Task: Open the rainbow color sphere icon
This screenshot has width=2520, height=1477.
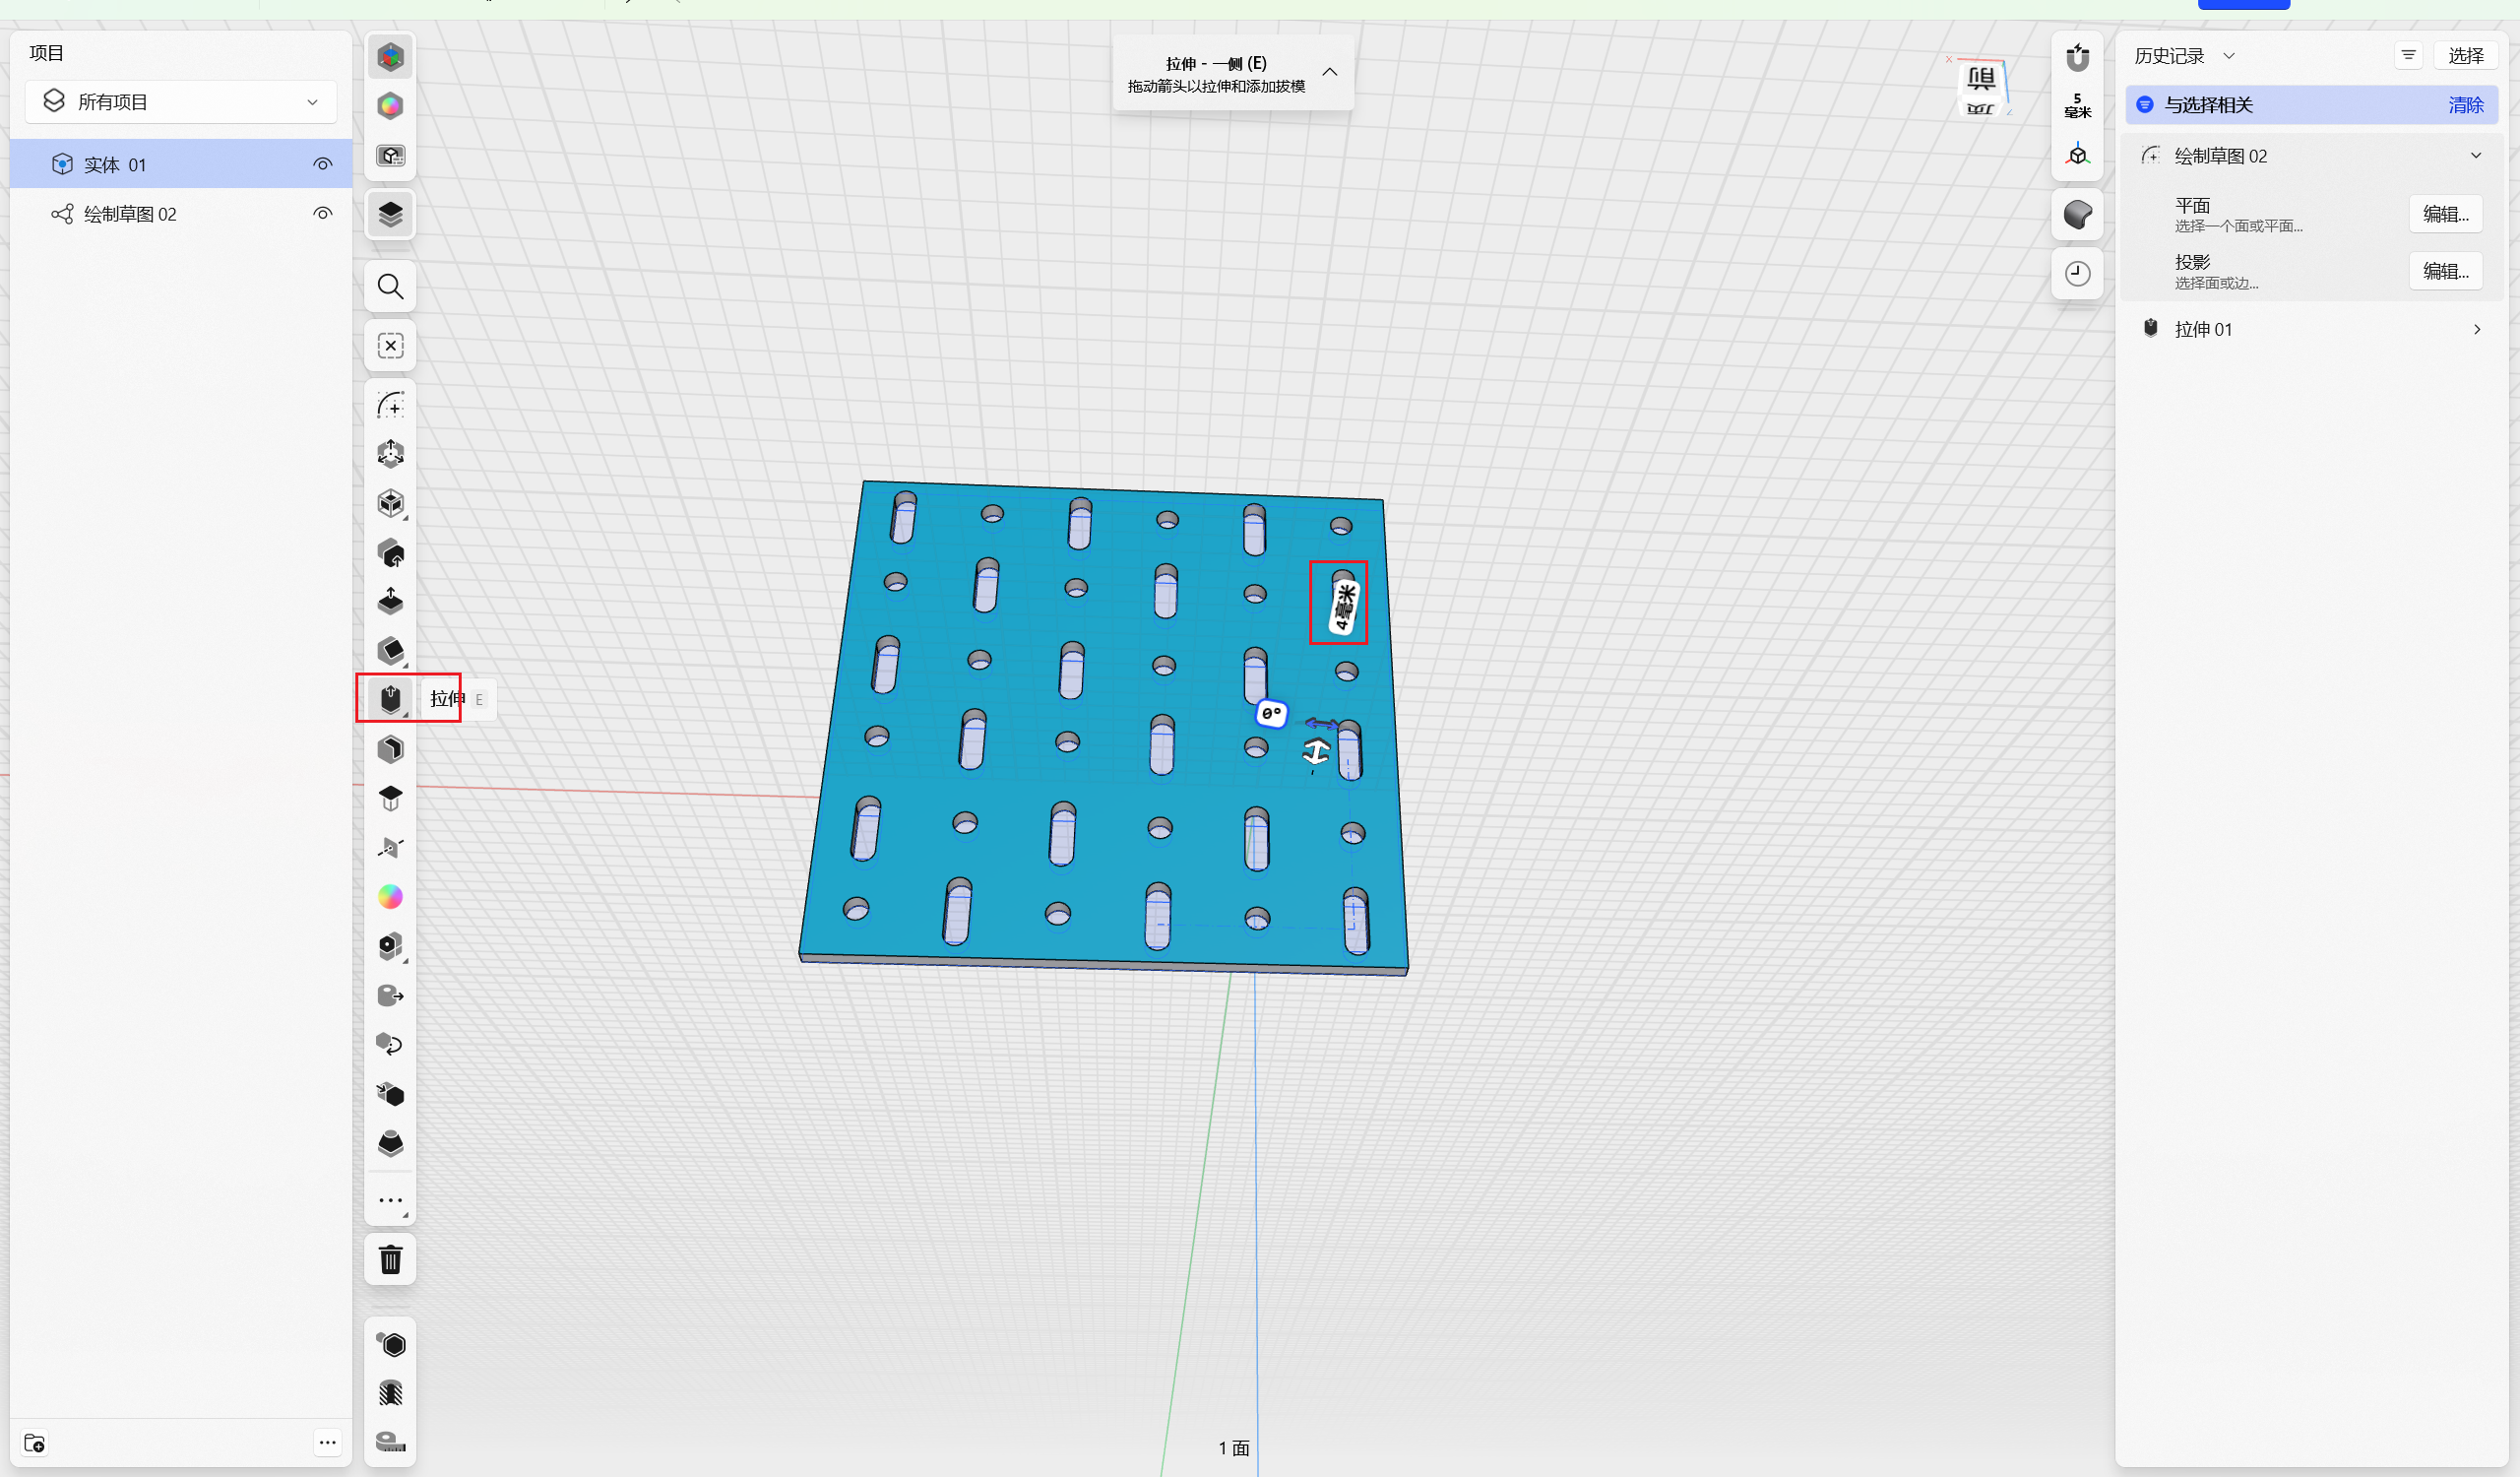Action: (390, 897)
